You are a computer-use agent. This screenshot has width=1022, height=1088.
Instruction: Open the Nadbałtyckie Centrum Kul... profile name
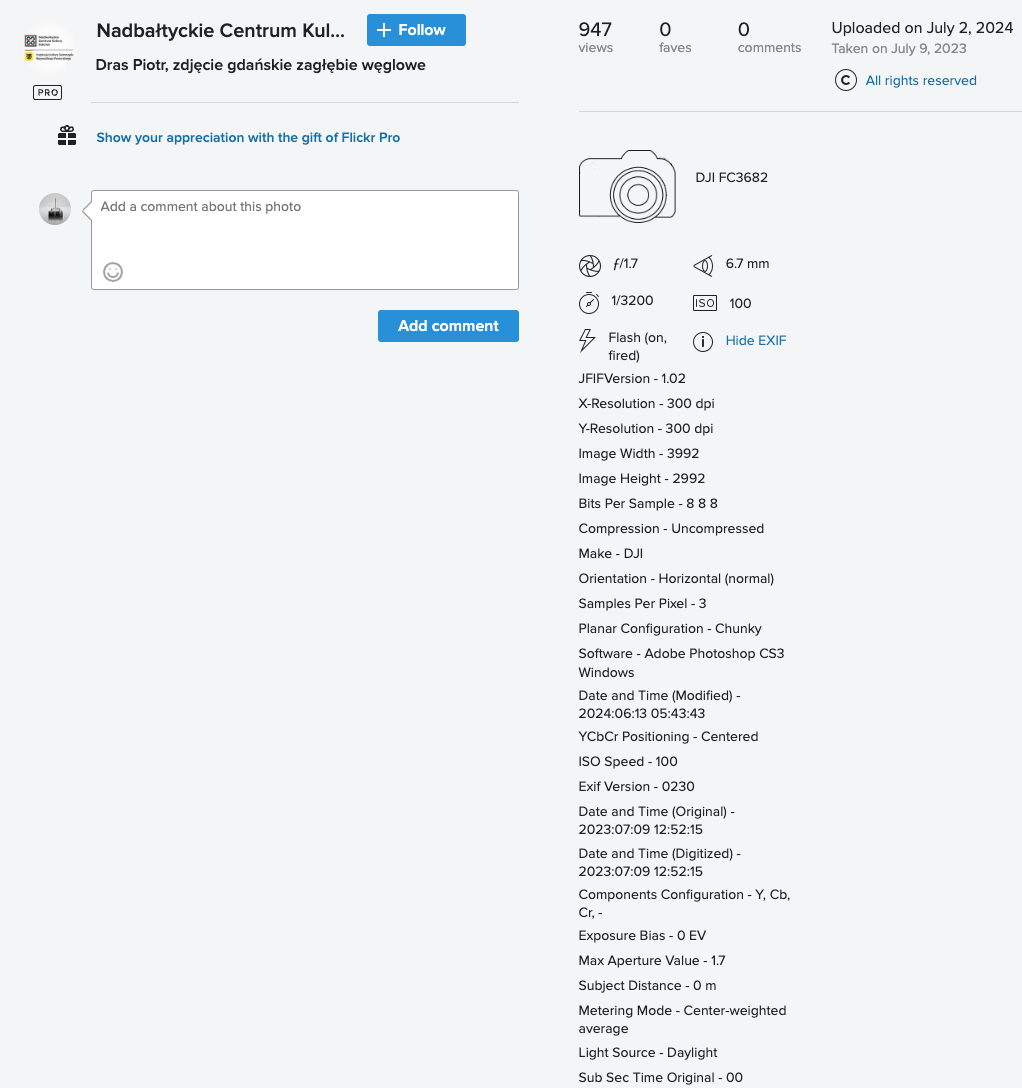pos(221,30)
